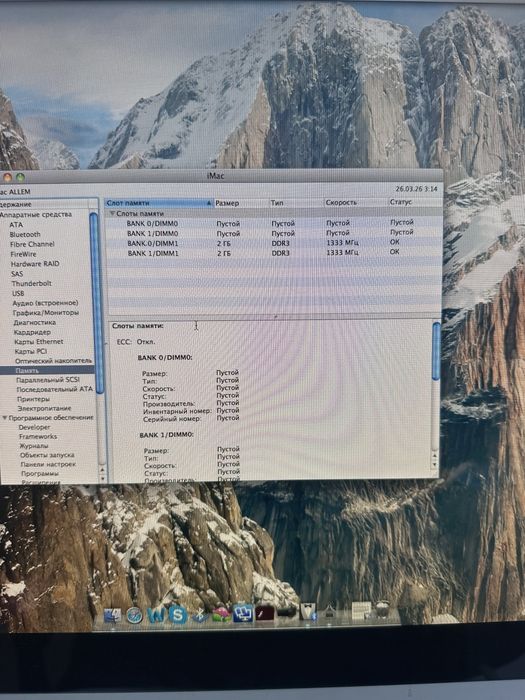The width and height of the screenshot is (525, 700).
Task: Select Панели настроек in sidebar
Action: coord(48,464)
